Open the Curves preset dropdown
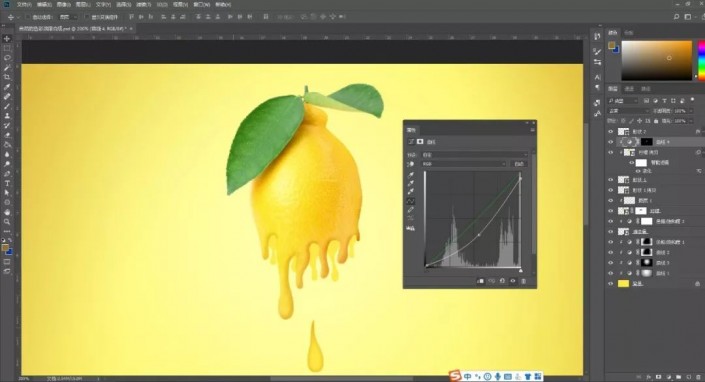The width and height of the screenshot is (705, 382). 474,155
